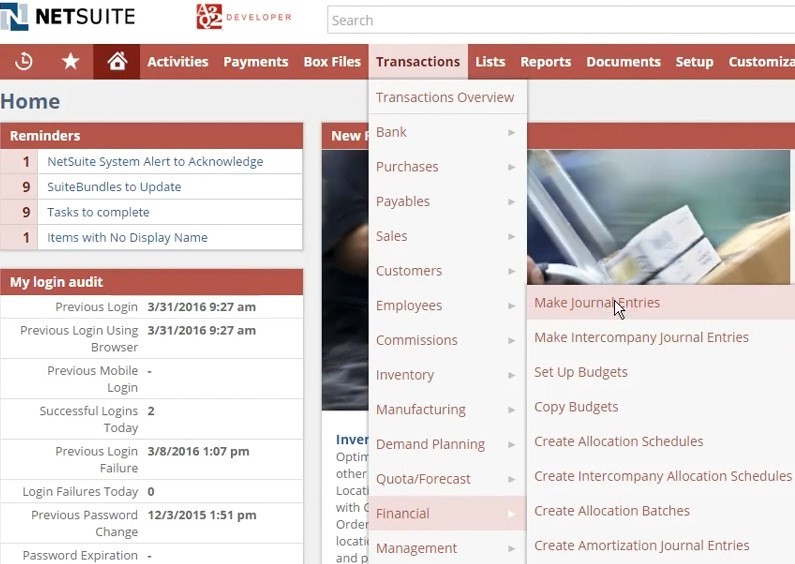The height and width of the screenshot is (564, 795).
Task: Expand the Demand Planning submenu
Action: click(448, 444)
